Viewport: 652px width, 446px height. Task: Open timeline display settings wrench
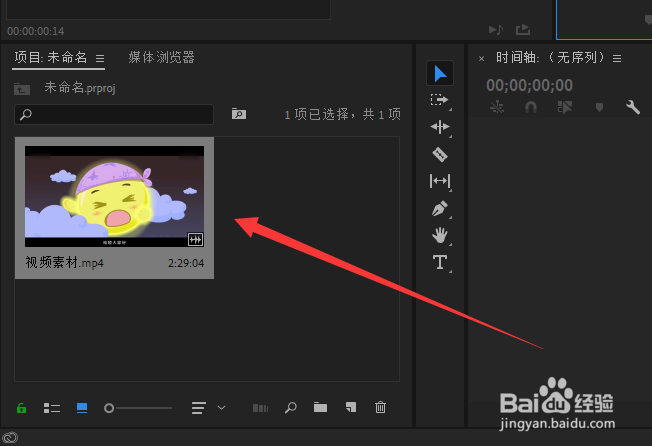pos(633,107)
